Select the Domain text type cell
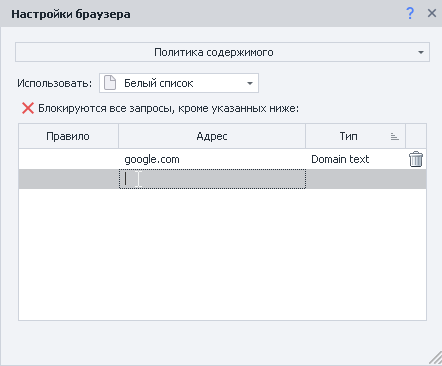442x366 pixels. 355,159
